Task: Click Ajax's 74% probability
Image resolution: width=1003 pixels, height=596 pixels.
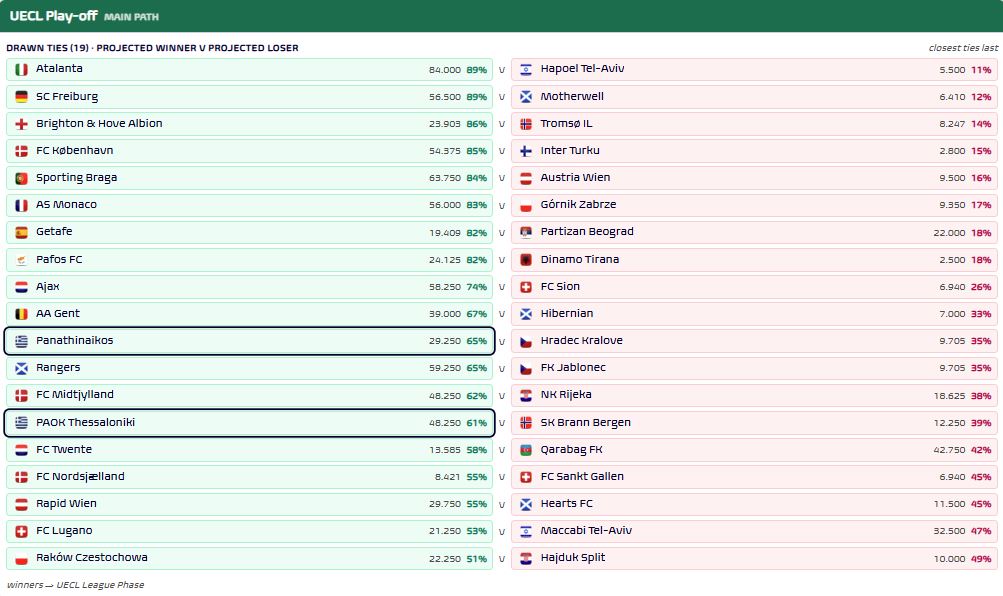Action: (x=477, y=287)
